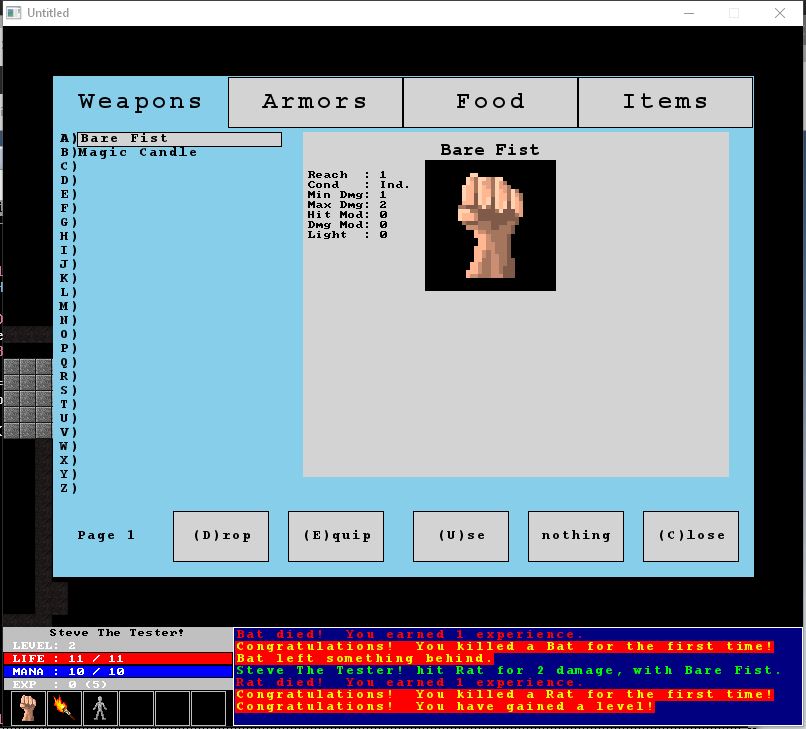Click the empty inventory slot C
This screenshot has height=729, width=806.
pyautogui.click(x=170, y=167)
